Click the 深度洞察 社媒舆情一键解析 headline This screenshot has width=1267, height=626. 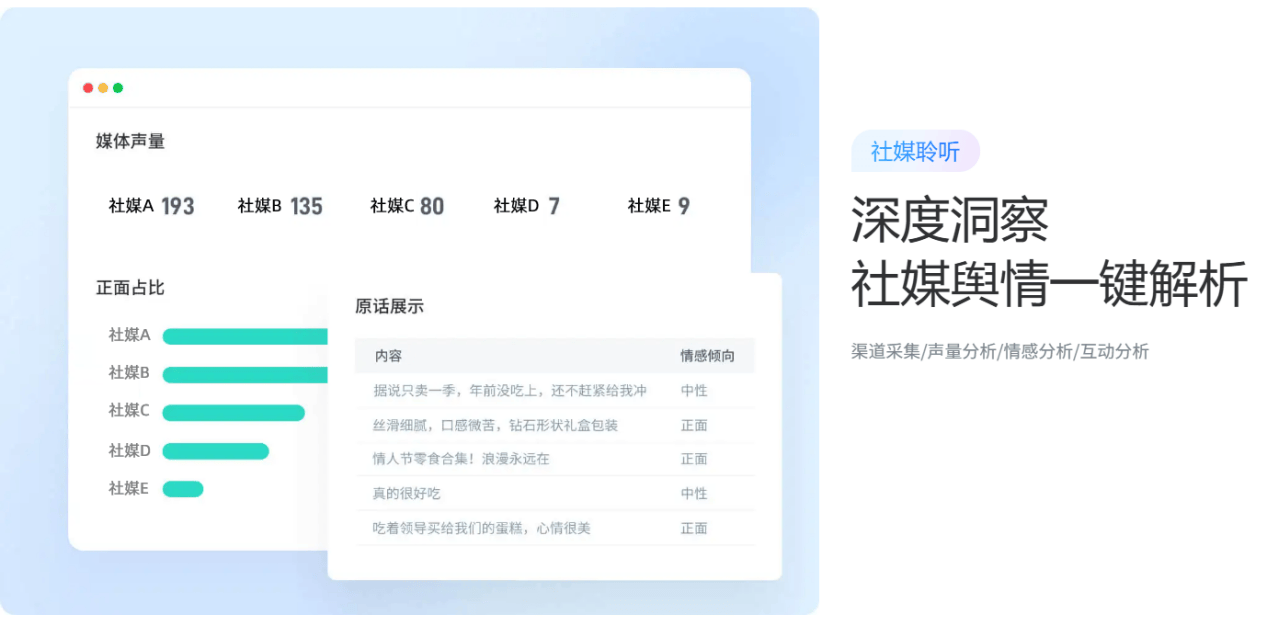(x=1048, y=252)
